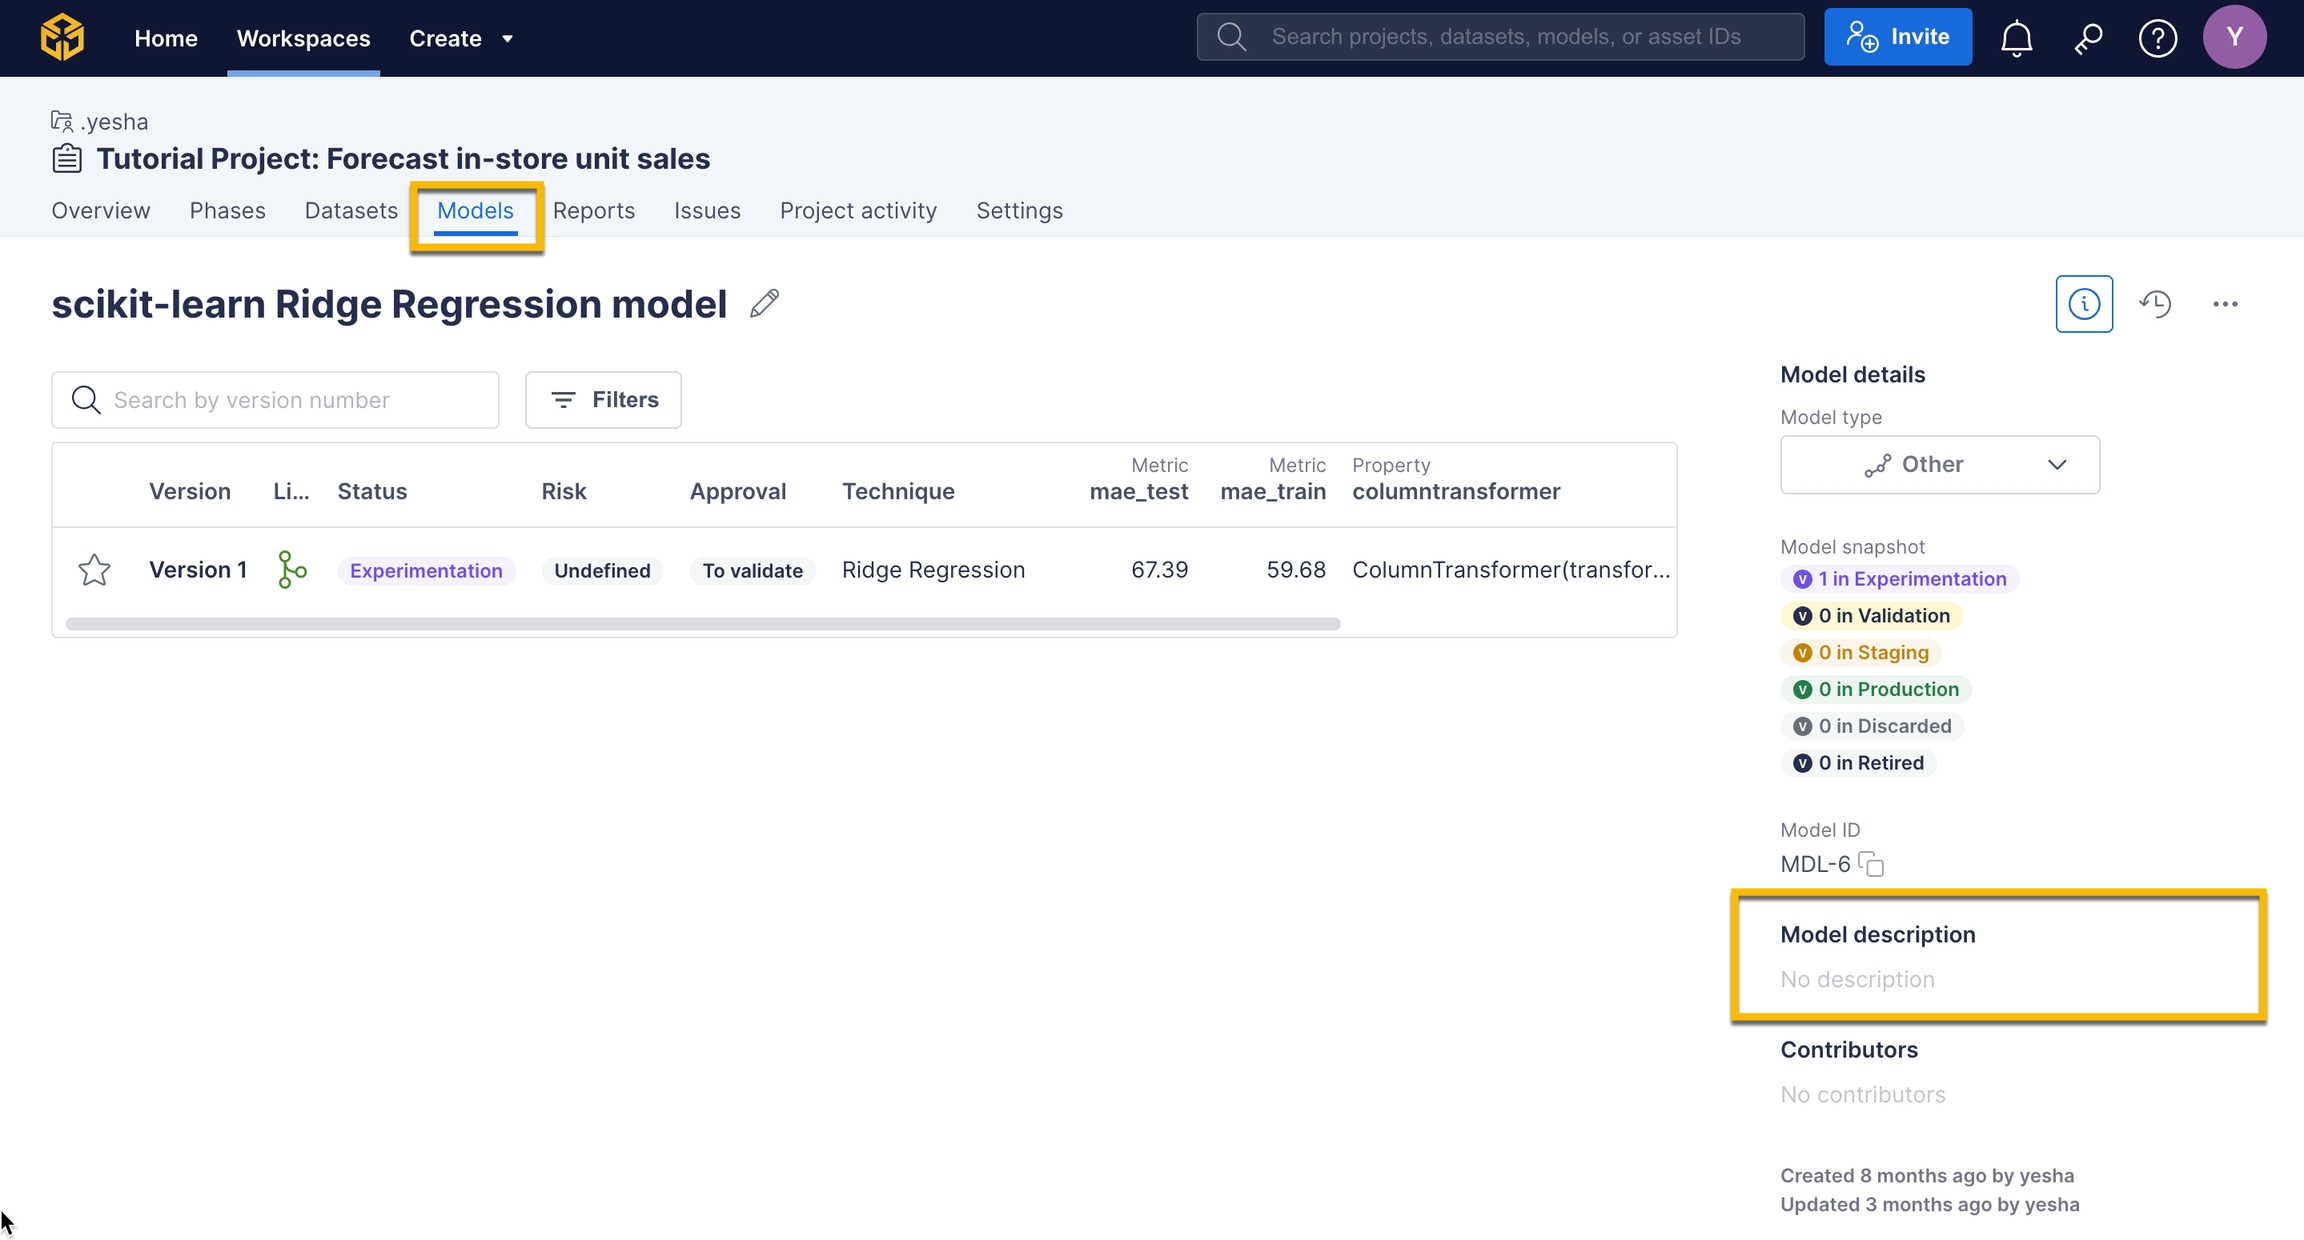Viewport: 2304px width, 1240px height.
Task: Switch to the Datasets tab
Action: (x=351, y=210)
